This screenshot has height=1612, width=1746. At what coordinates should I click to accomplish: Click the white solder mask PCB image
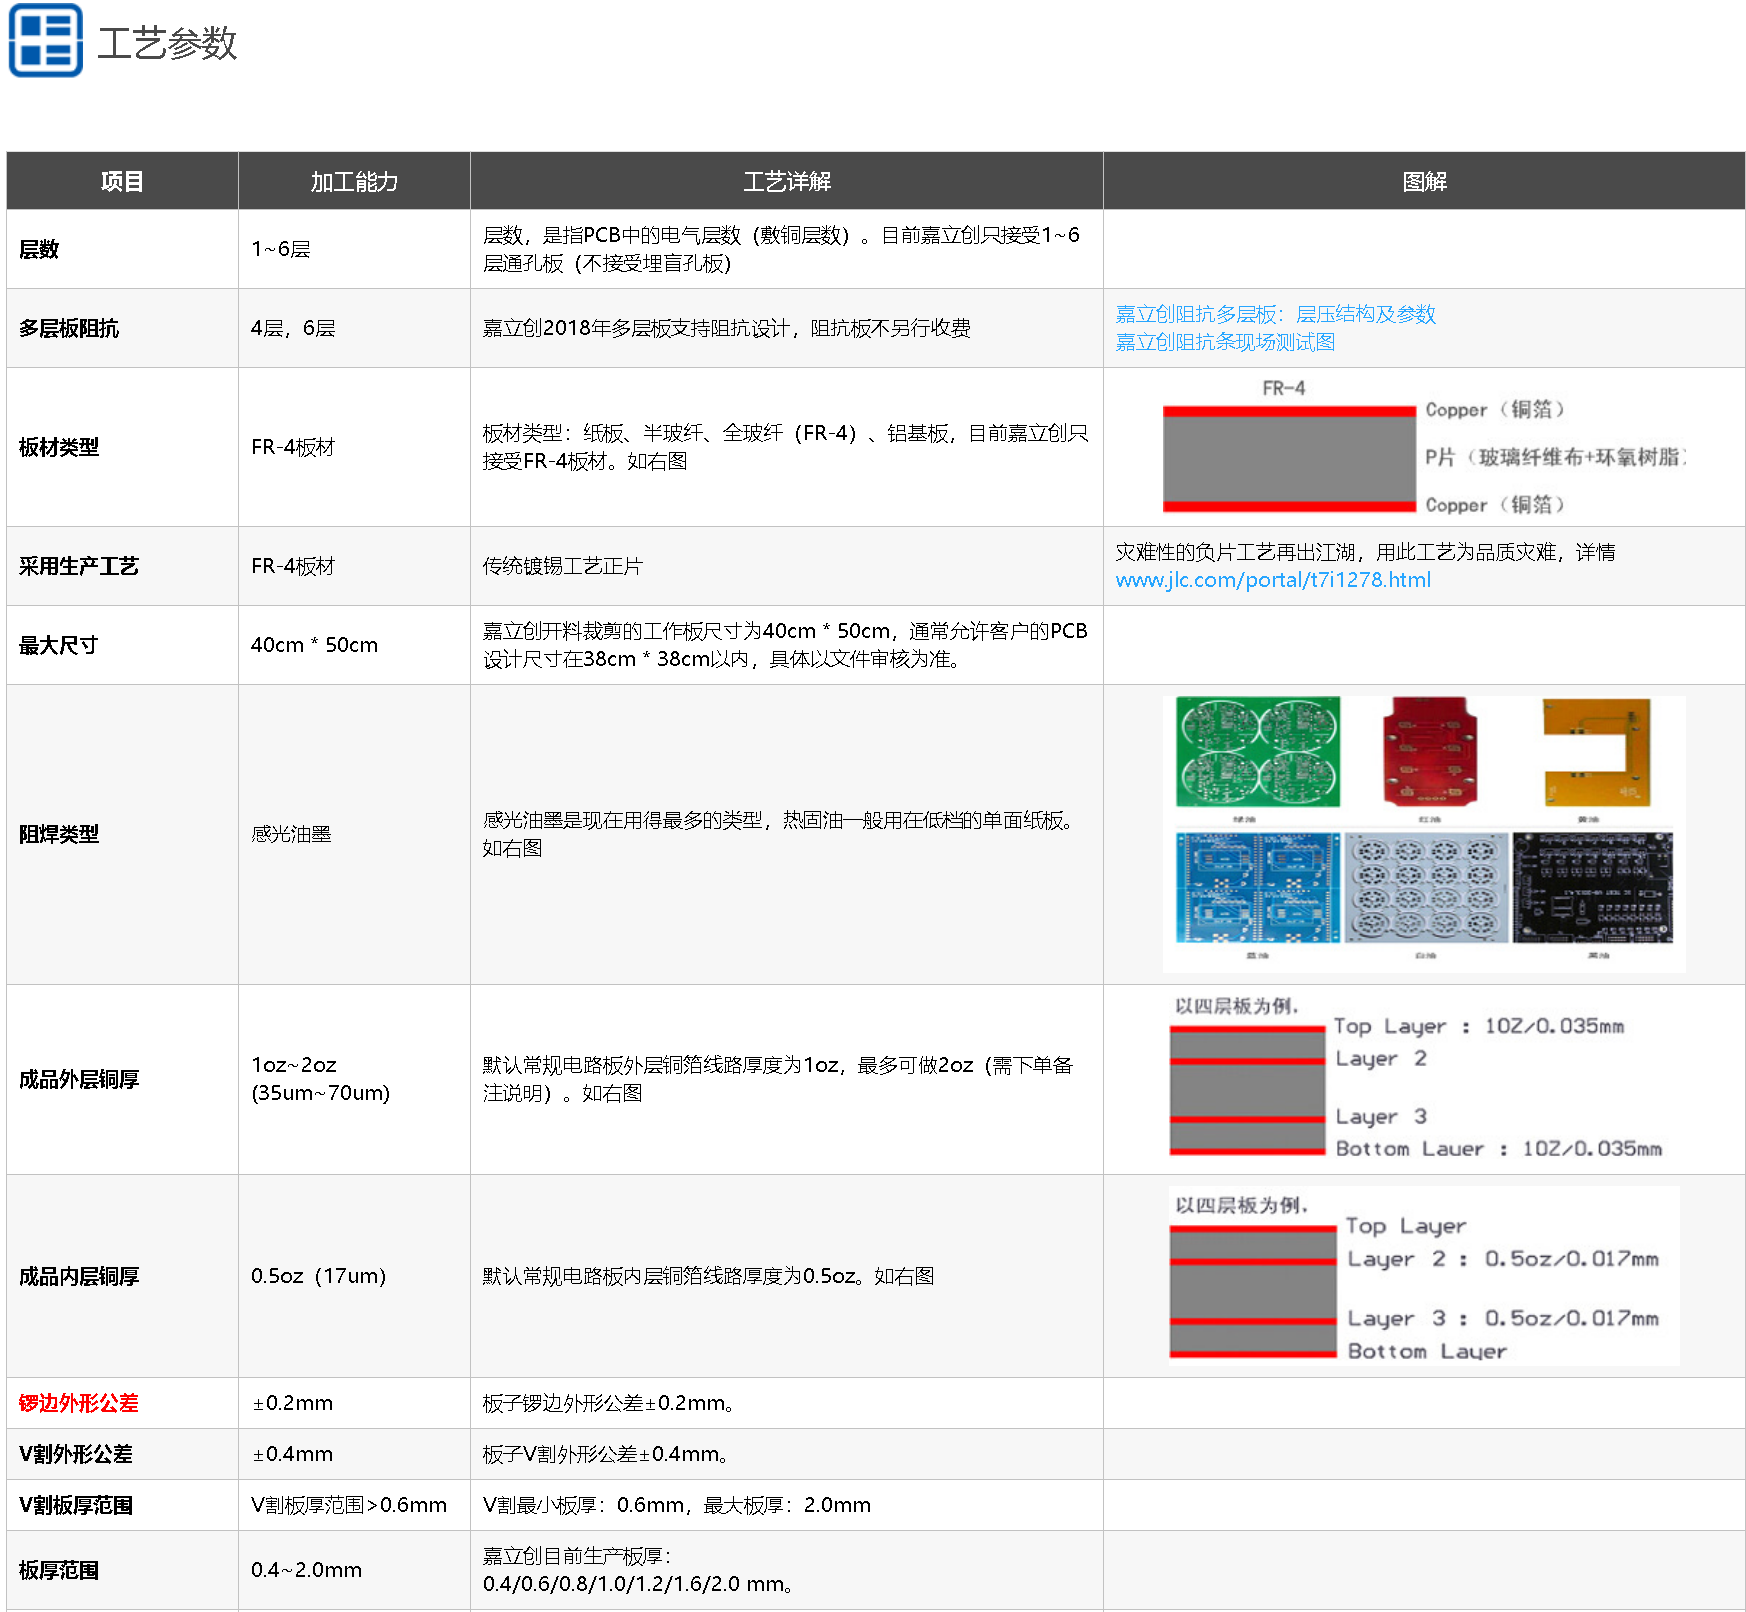point(1427,887)
